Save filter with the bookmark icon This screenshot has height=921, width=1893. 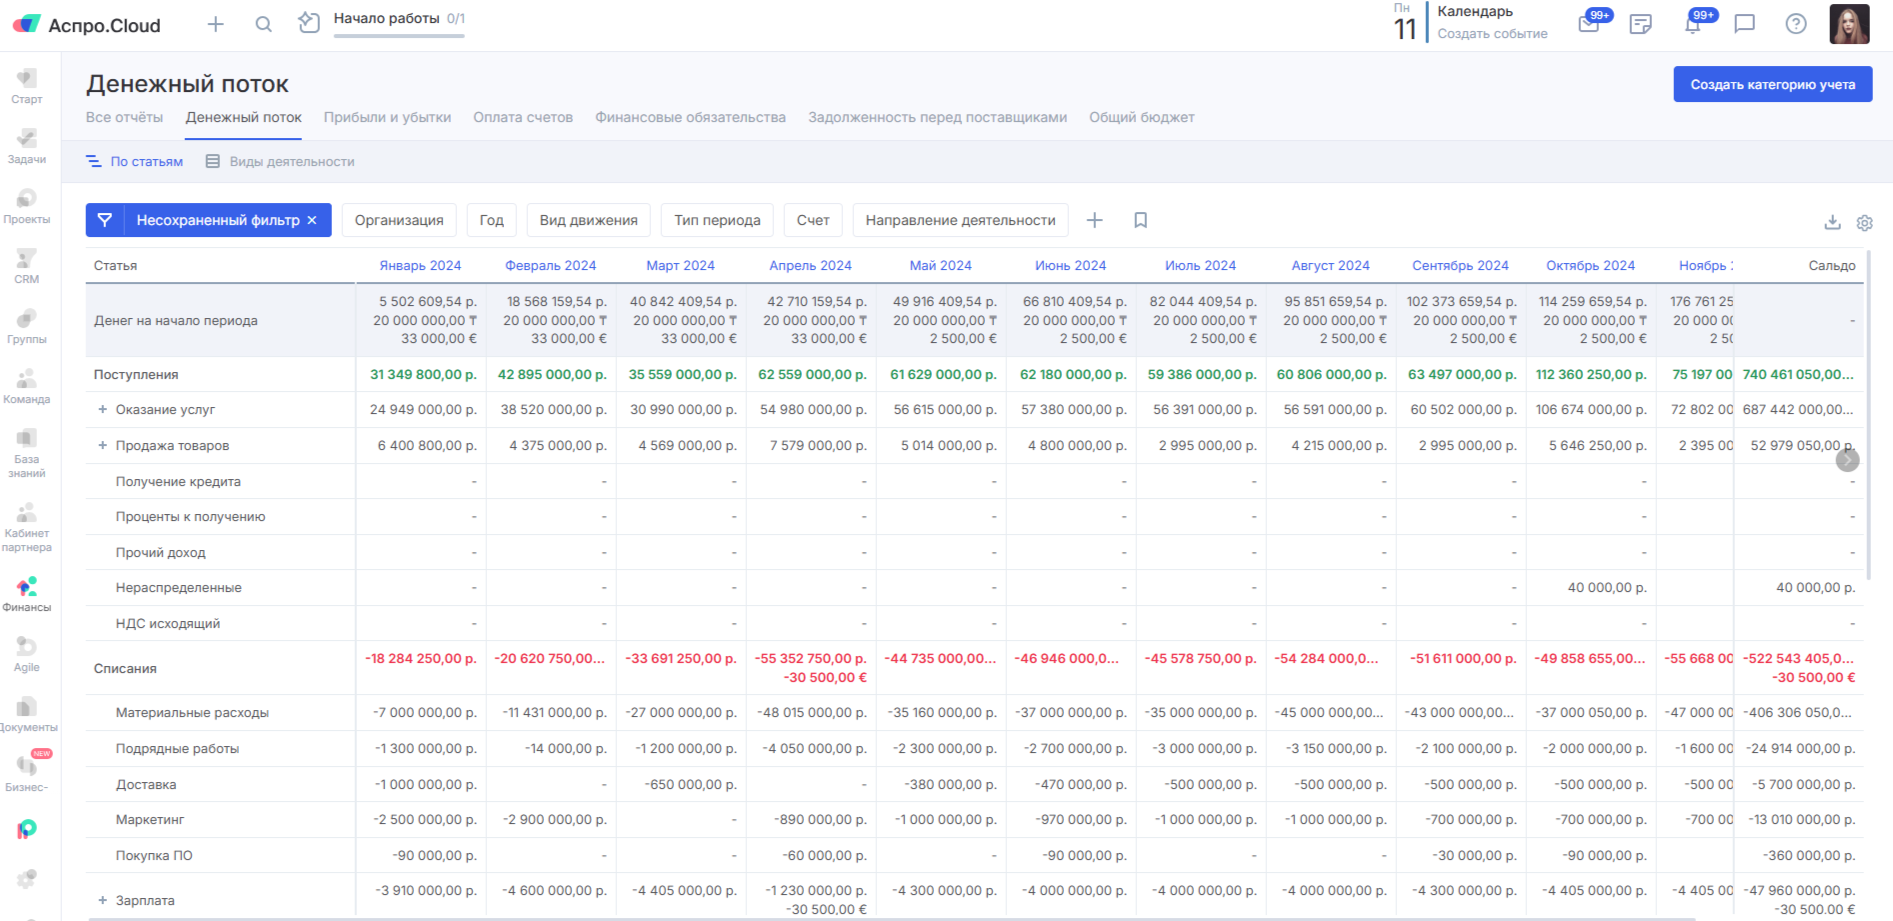click(1140, 220)
